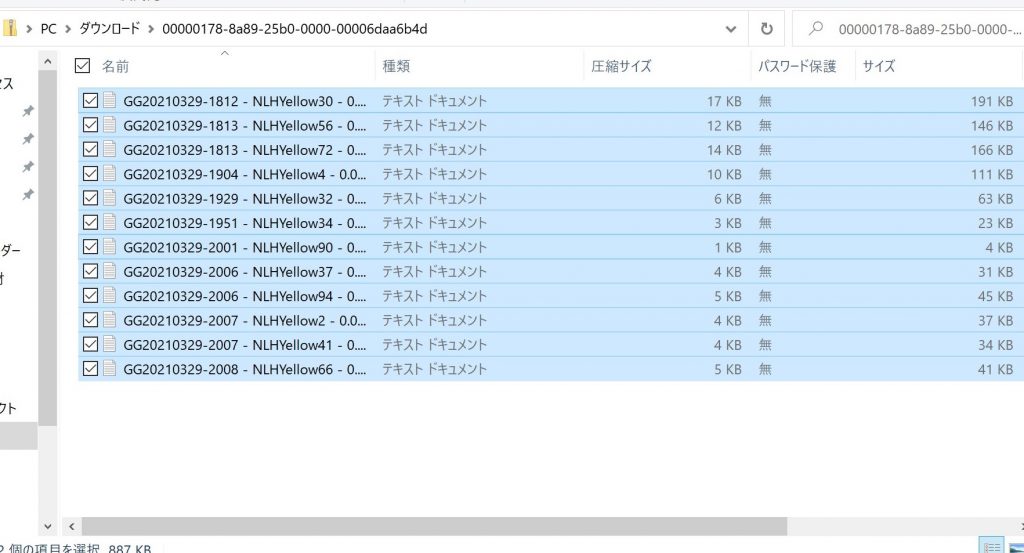
Task: Click file icon of GG20210329-1812 NLHYellow30
Action: pos(110,101)
